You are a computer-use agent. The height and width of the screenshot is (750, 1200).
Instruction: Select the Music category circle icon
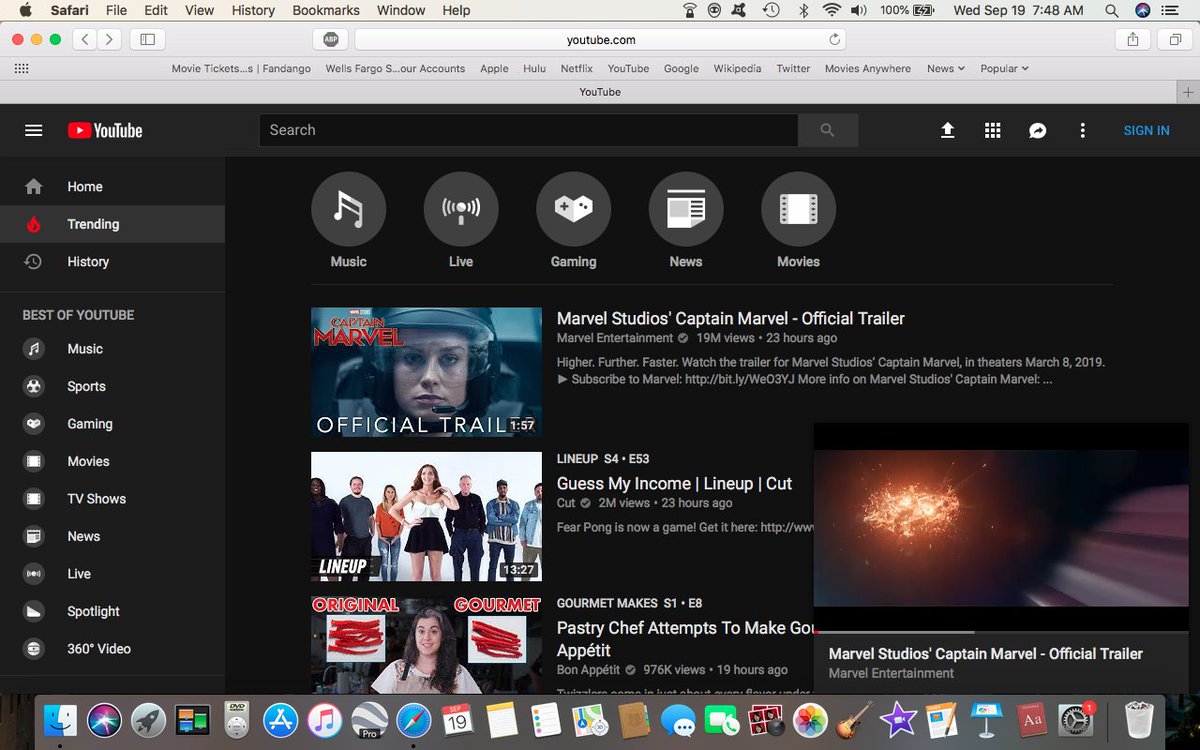click(x=348, y=209)
